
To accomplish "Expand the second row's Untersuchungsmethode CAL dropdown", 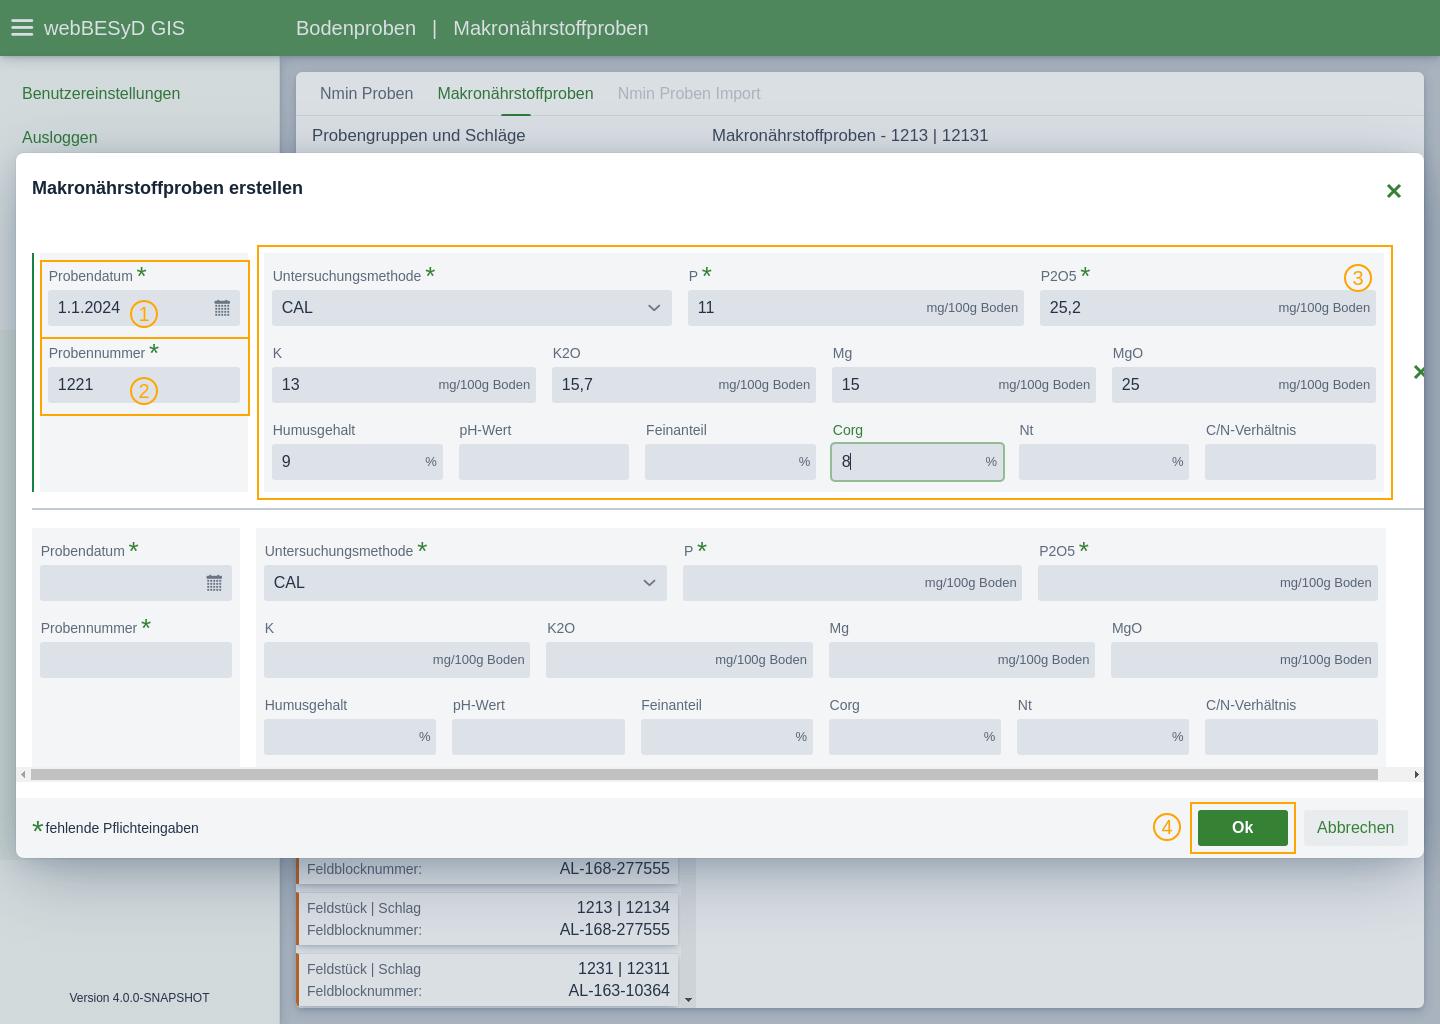I will tap(465, 583).
